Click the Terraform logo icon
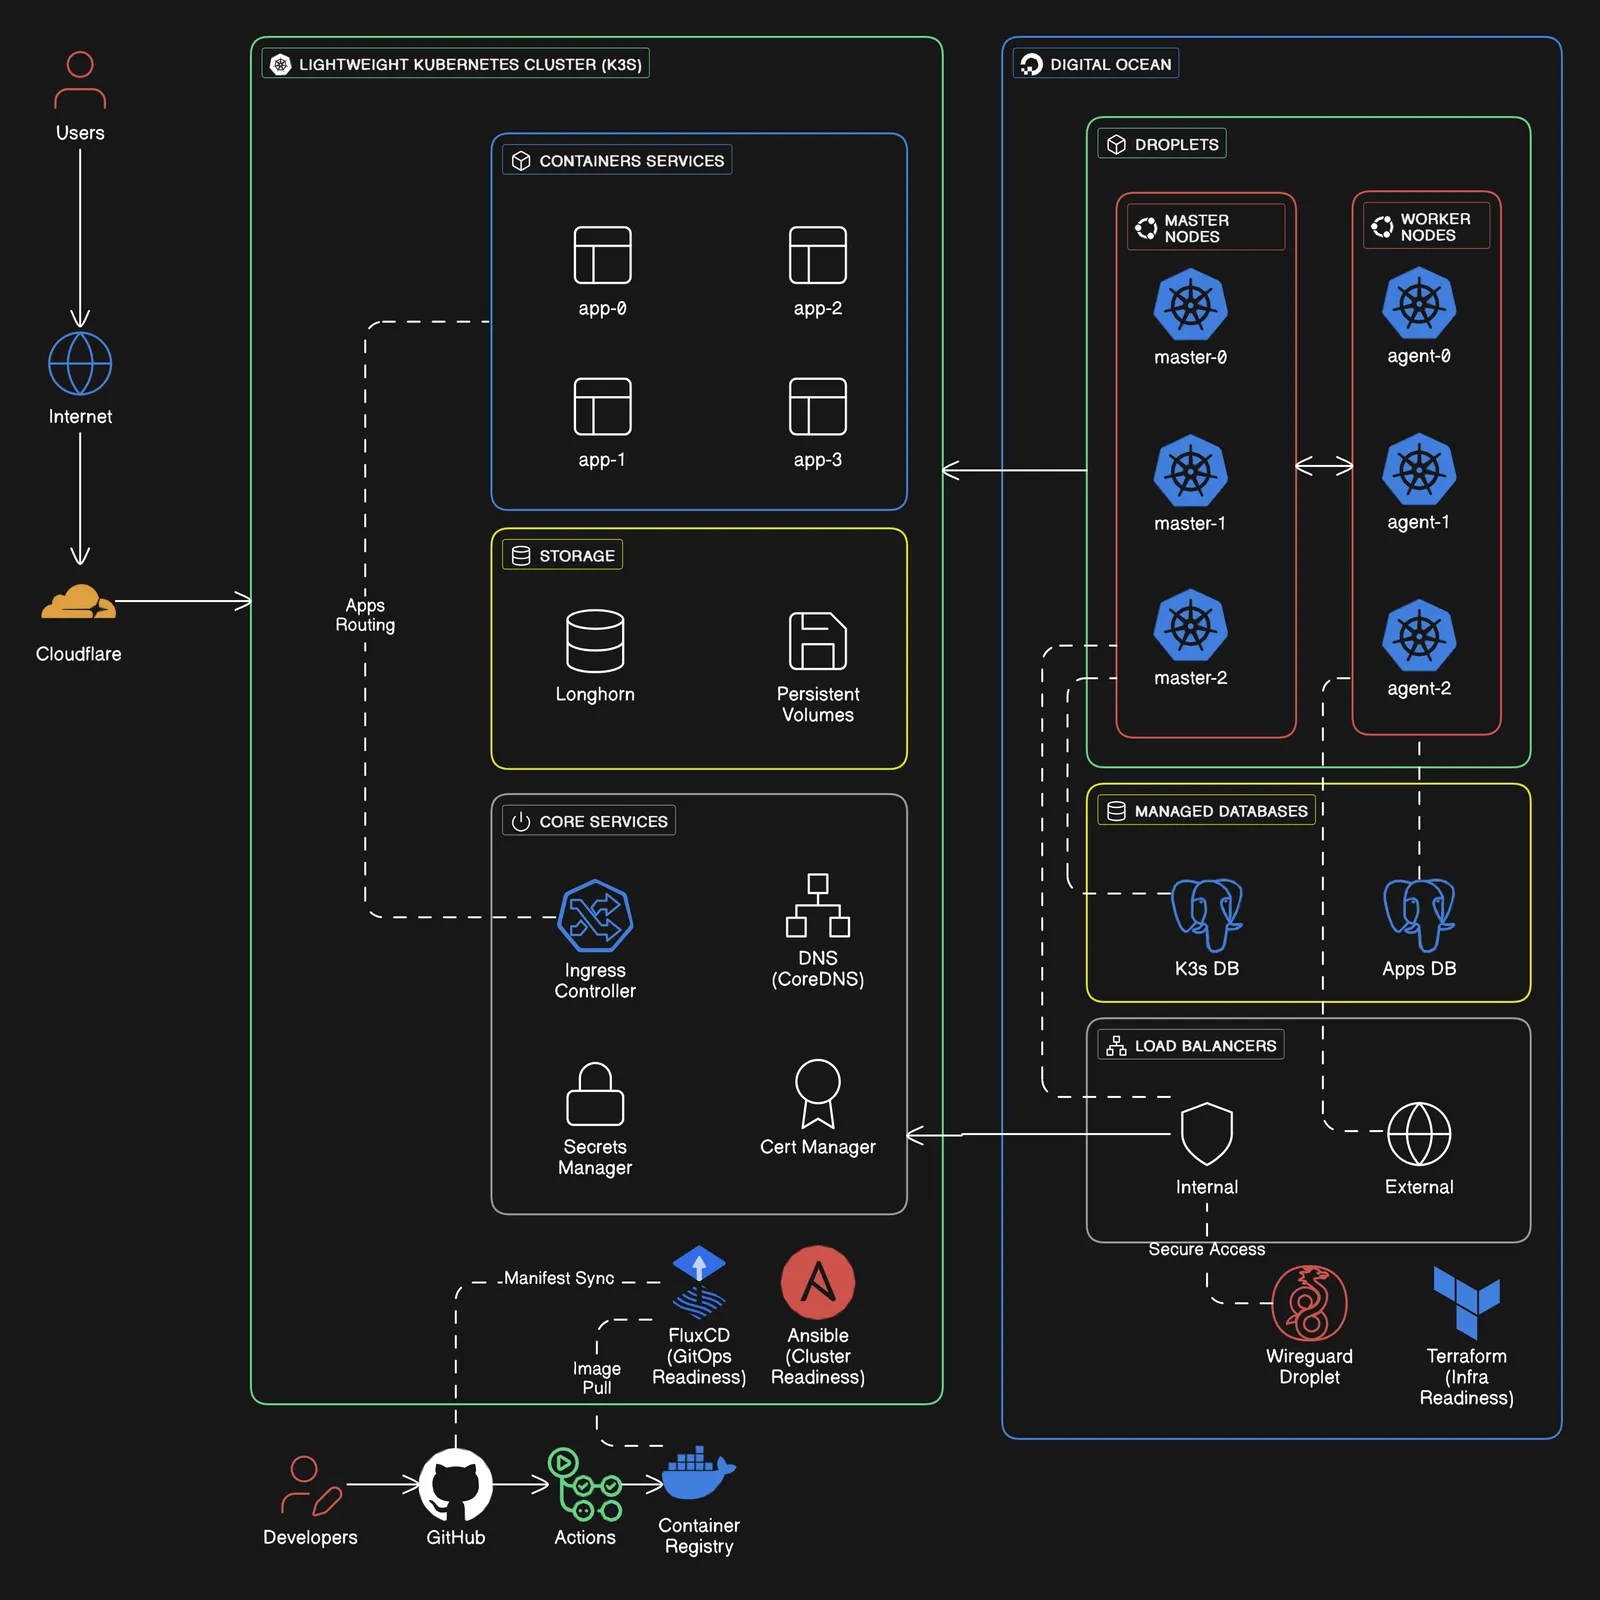Image resolution: width=1600 pixels, height=1600 pixels. [x=1466, y=1302]
